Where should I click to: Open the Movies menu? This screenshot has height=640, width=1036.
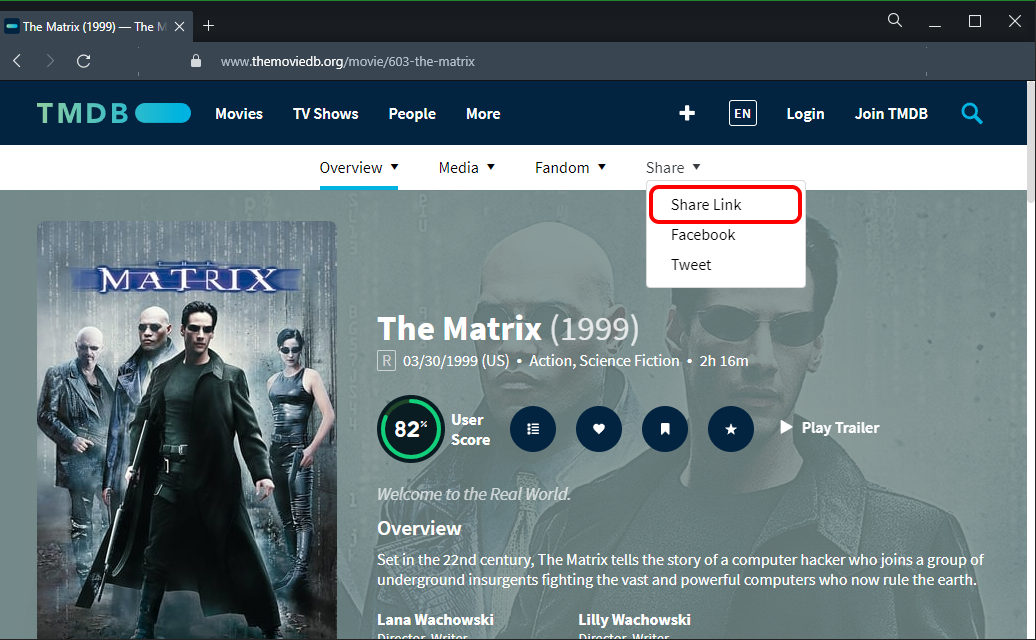point(239,114)
